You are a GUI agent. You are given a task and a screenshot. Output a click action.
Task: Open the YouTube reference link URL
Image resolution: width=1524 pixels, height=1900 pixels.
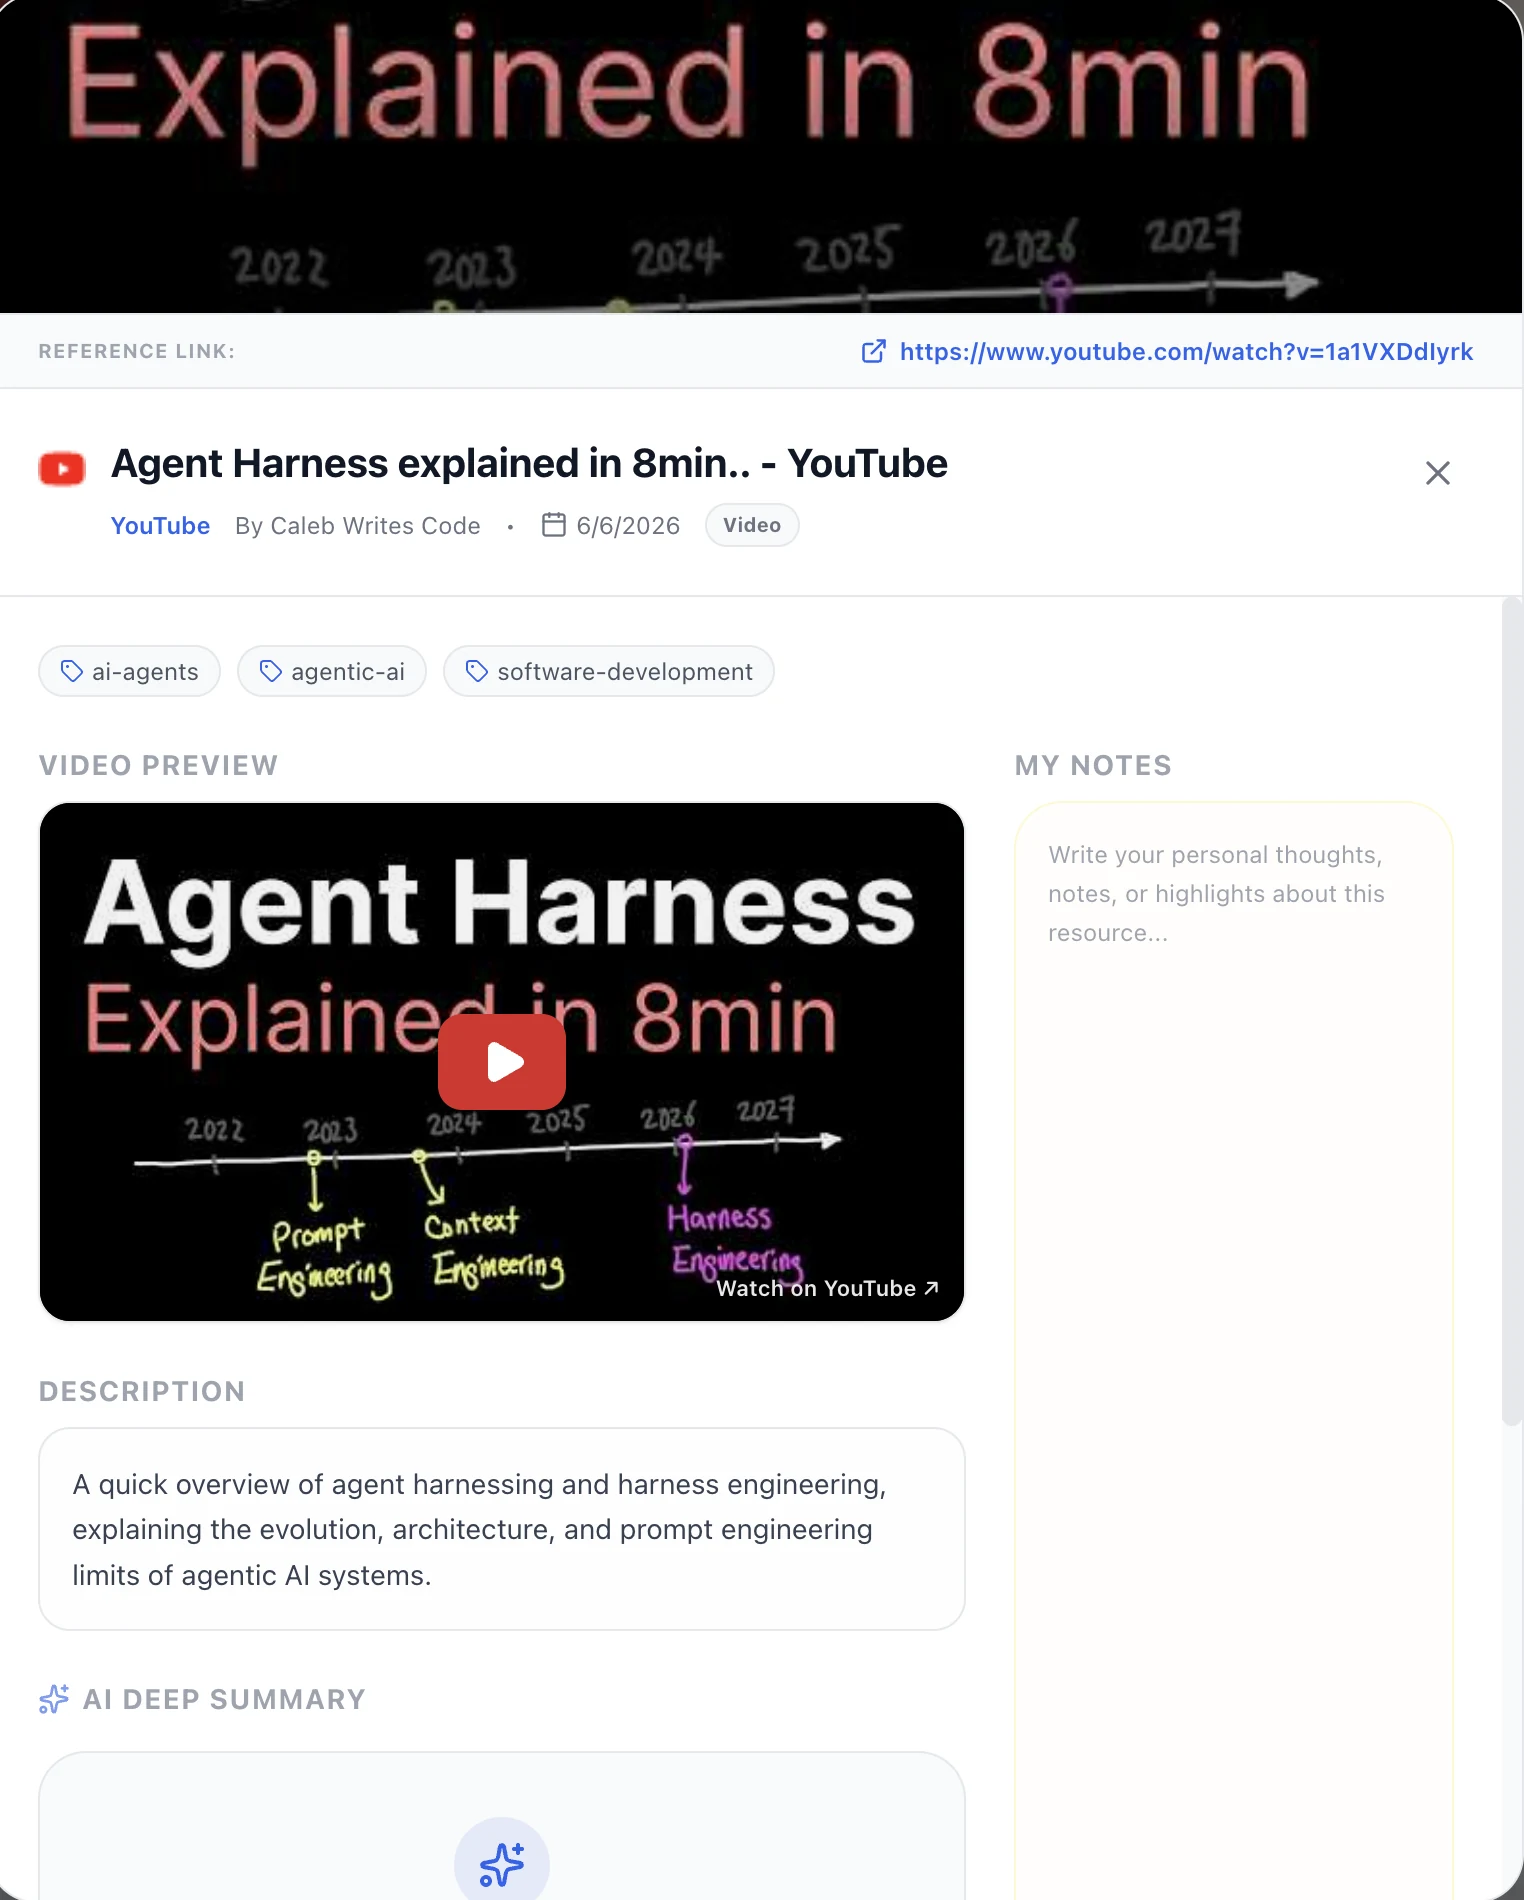click(1186, 352)
